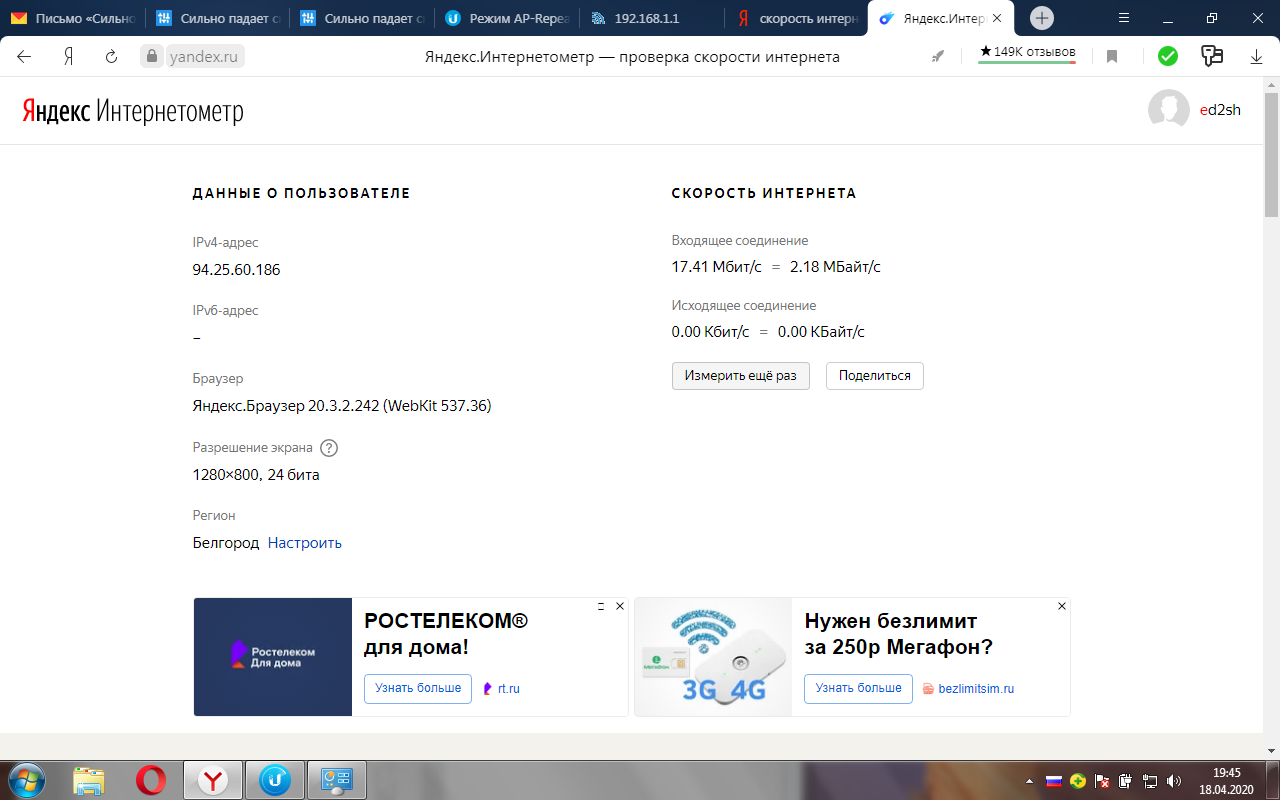Click the Узнать больше button in Мегафон ad
Image resolution: width=1280 pixels, height=800 pixels.
tap(858, 688)
